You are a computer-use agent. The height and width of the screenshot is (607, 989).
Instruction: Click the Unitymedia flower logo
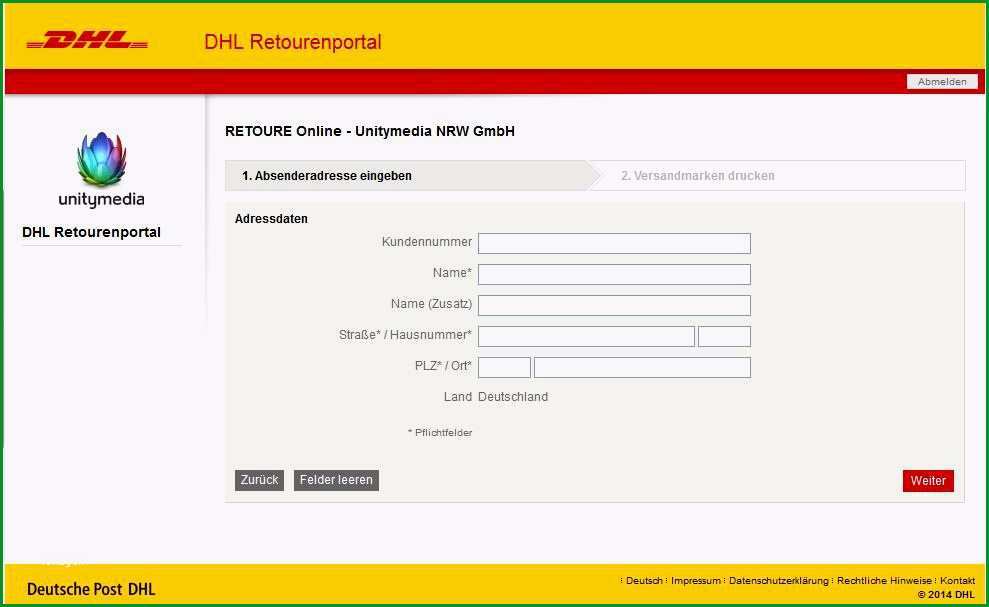coord(102,159)
